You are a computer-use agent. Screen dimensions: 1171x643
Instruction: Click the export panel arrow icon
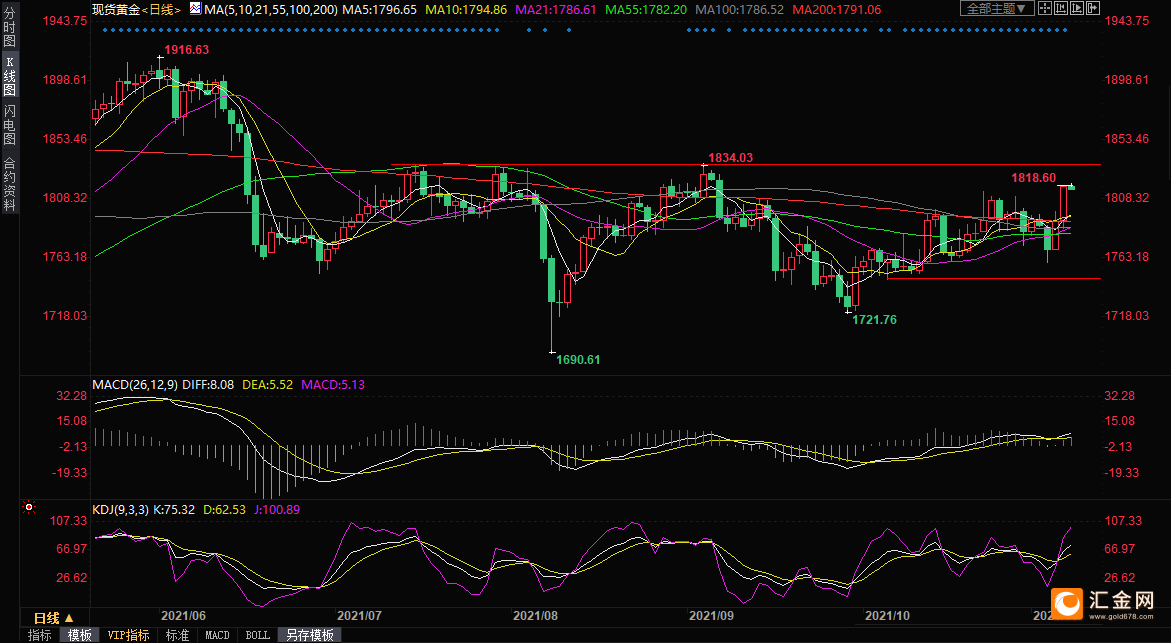[x=1093, y=8]
